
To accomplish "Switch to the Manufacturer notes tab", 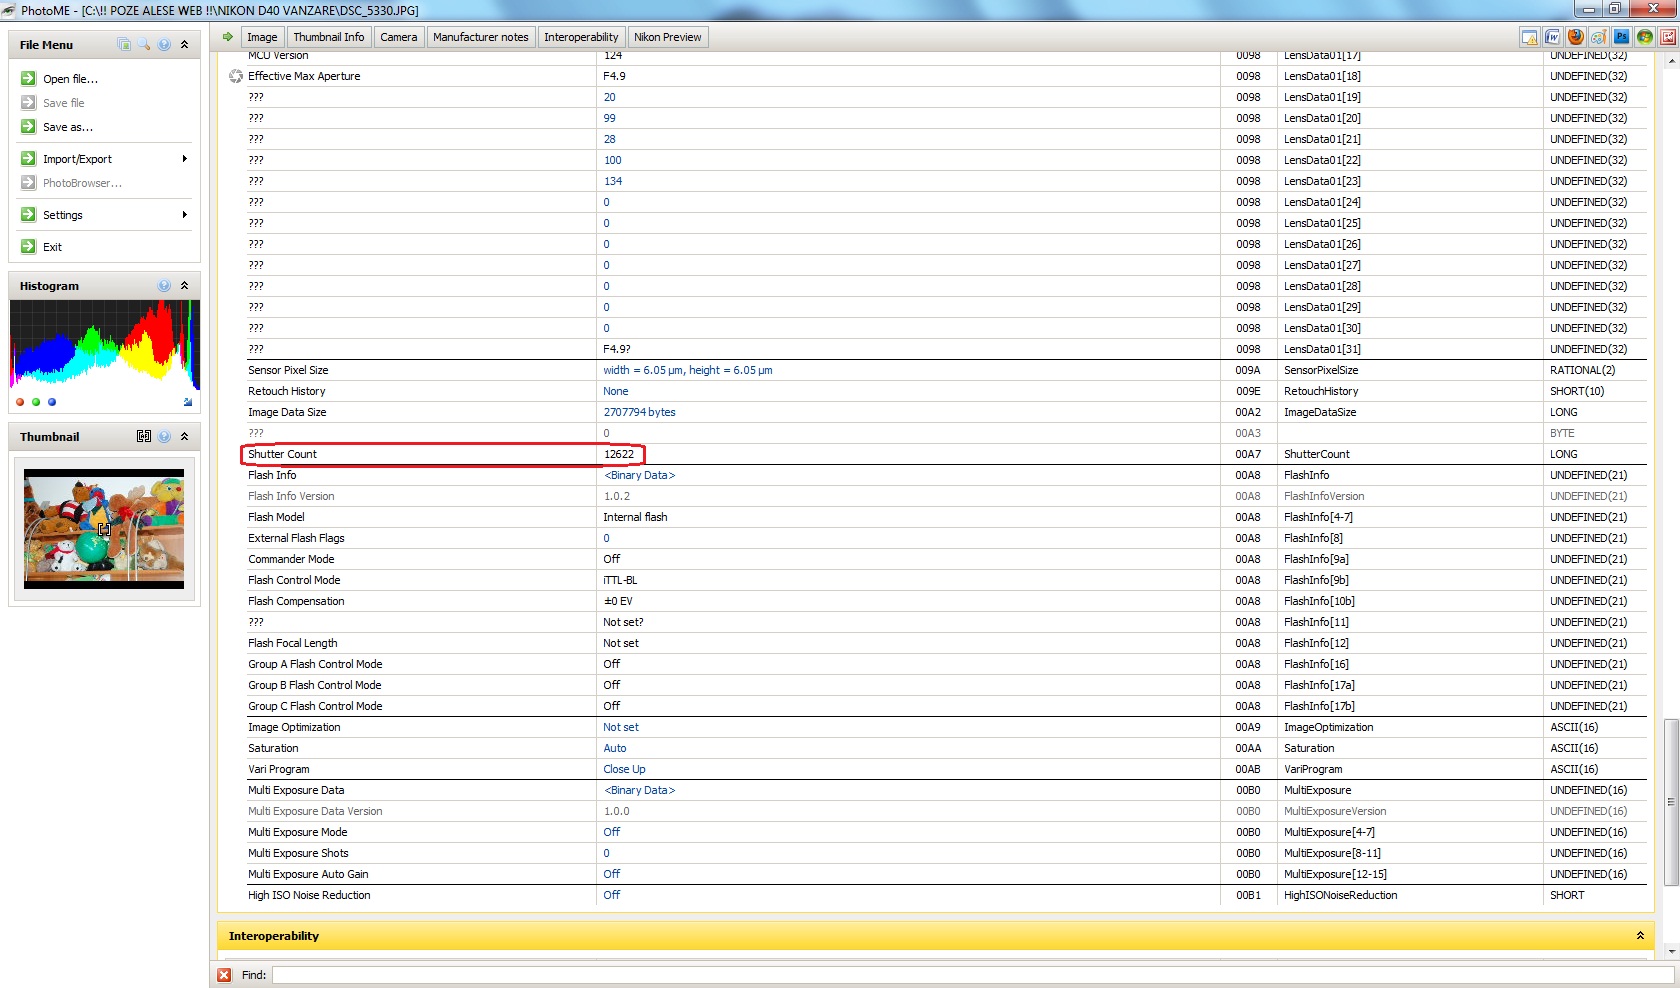I will tap(480, 37).
